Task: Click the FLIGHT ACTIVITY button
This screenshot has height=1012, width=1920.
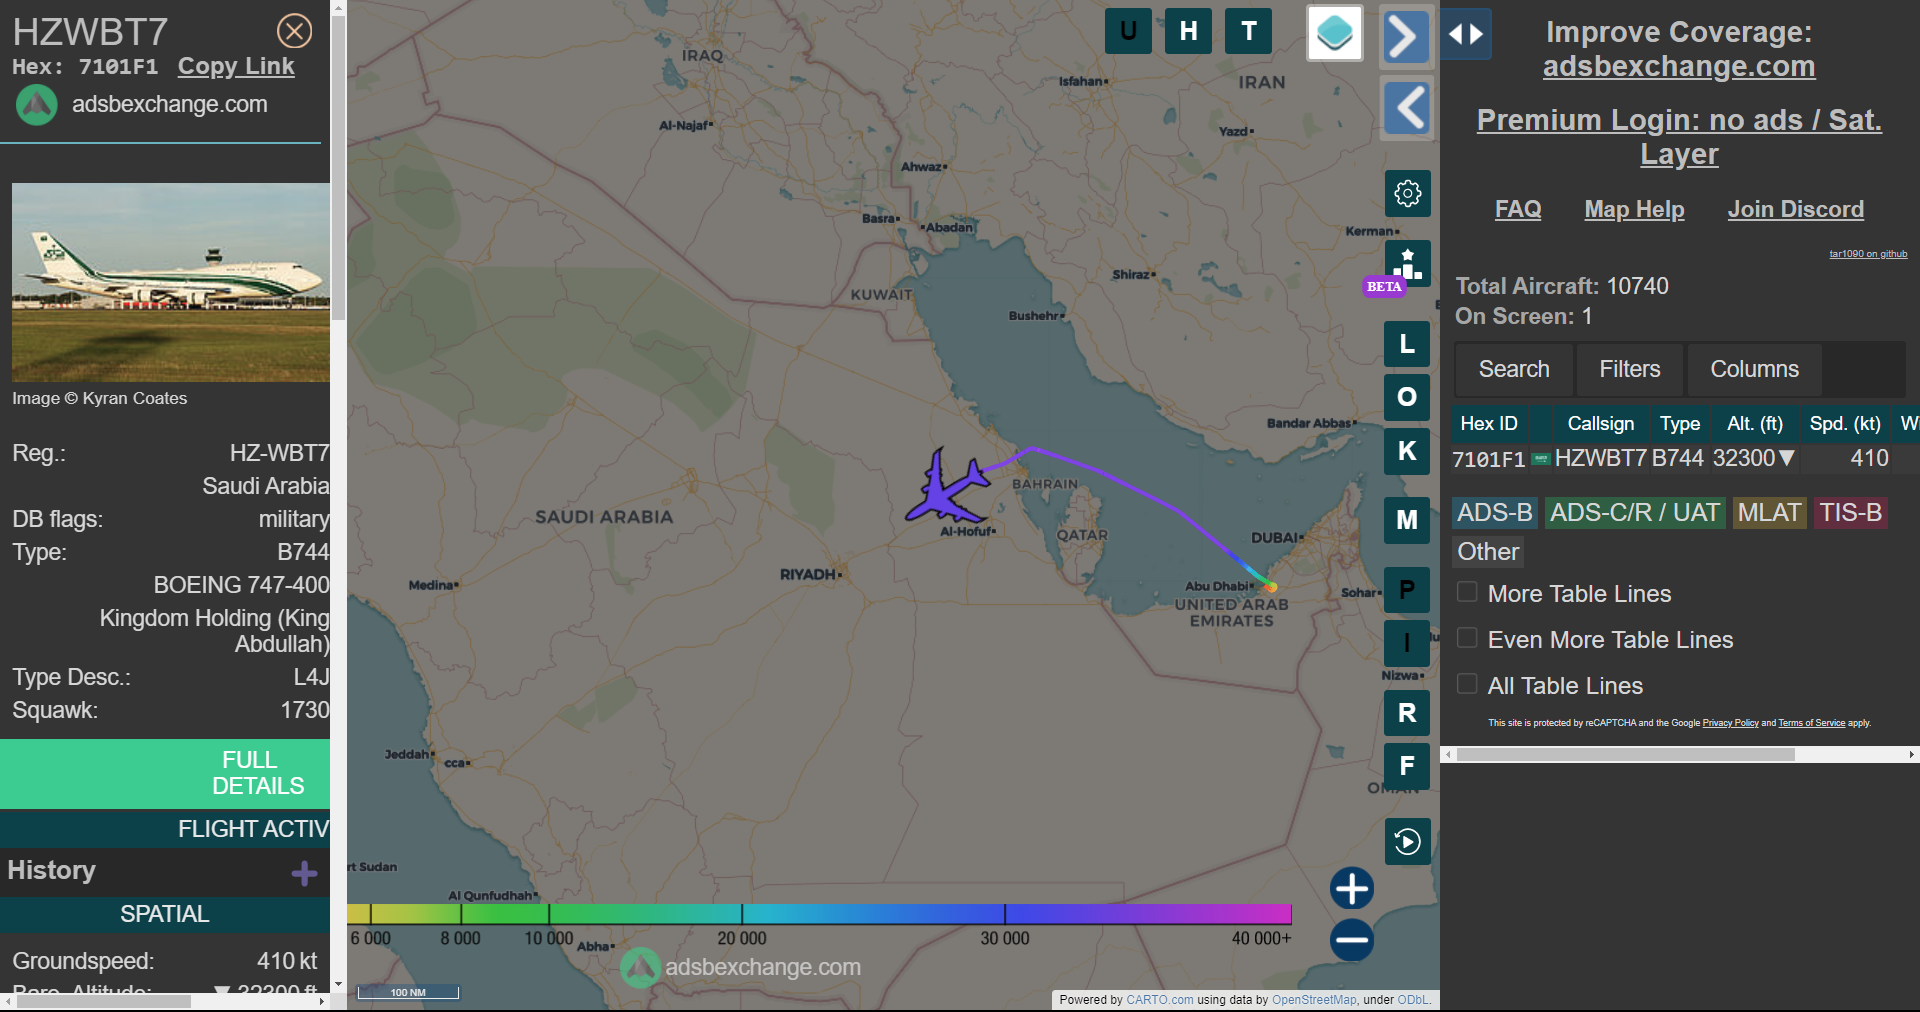Action: [x=165, y=829]
